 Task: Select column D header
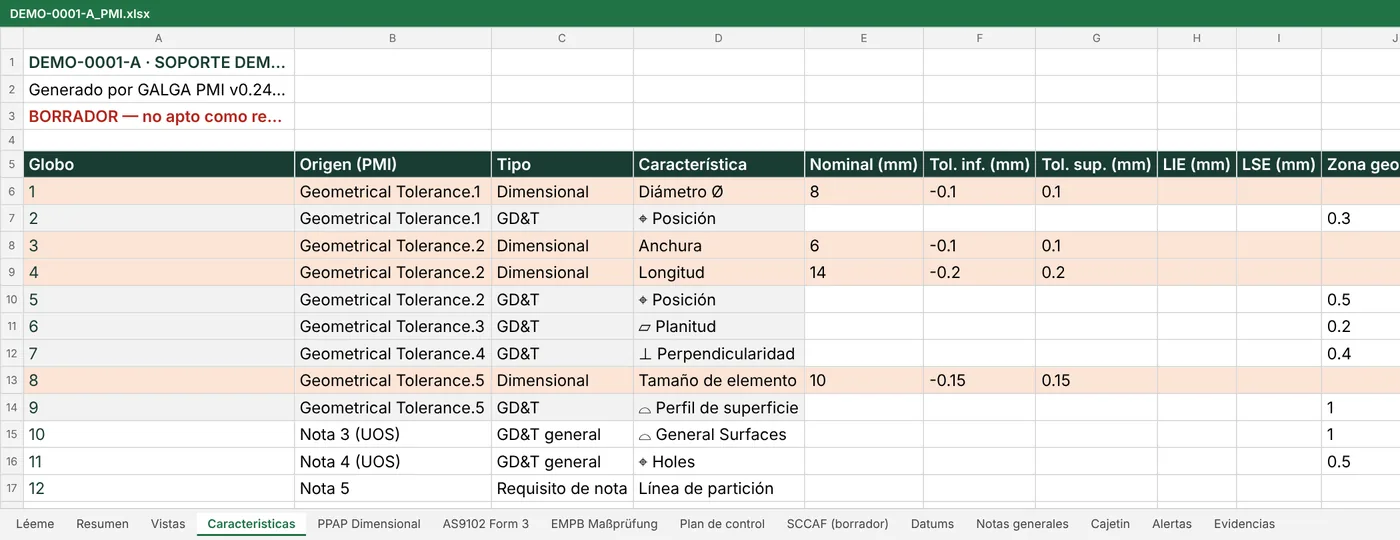pyautogui.click(x=719, y=38)
